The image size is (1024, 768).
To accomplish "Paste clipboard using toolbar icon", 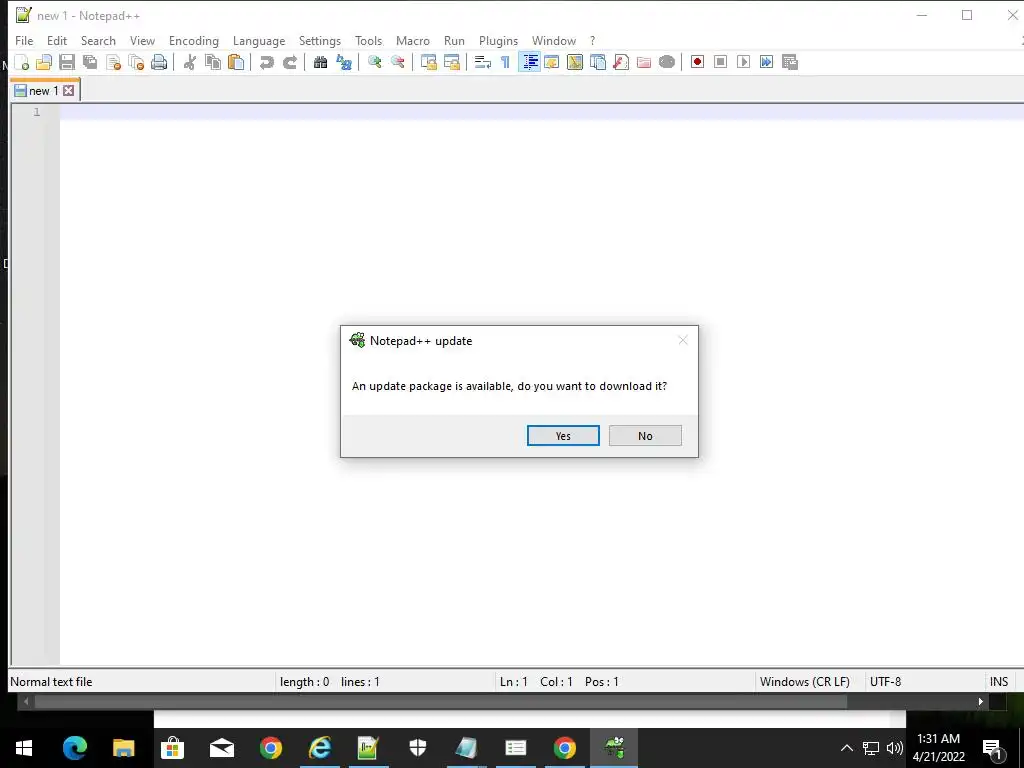I will point(236,62).
